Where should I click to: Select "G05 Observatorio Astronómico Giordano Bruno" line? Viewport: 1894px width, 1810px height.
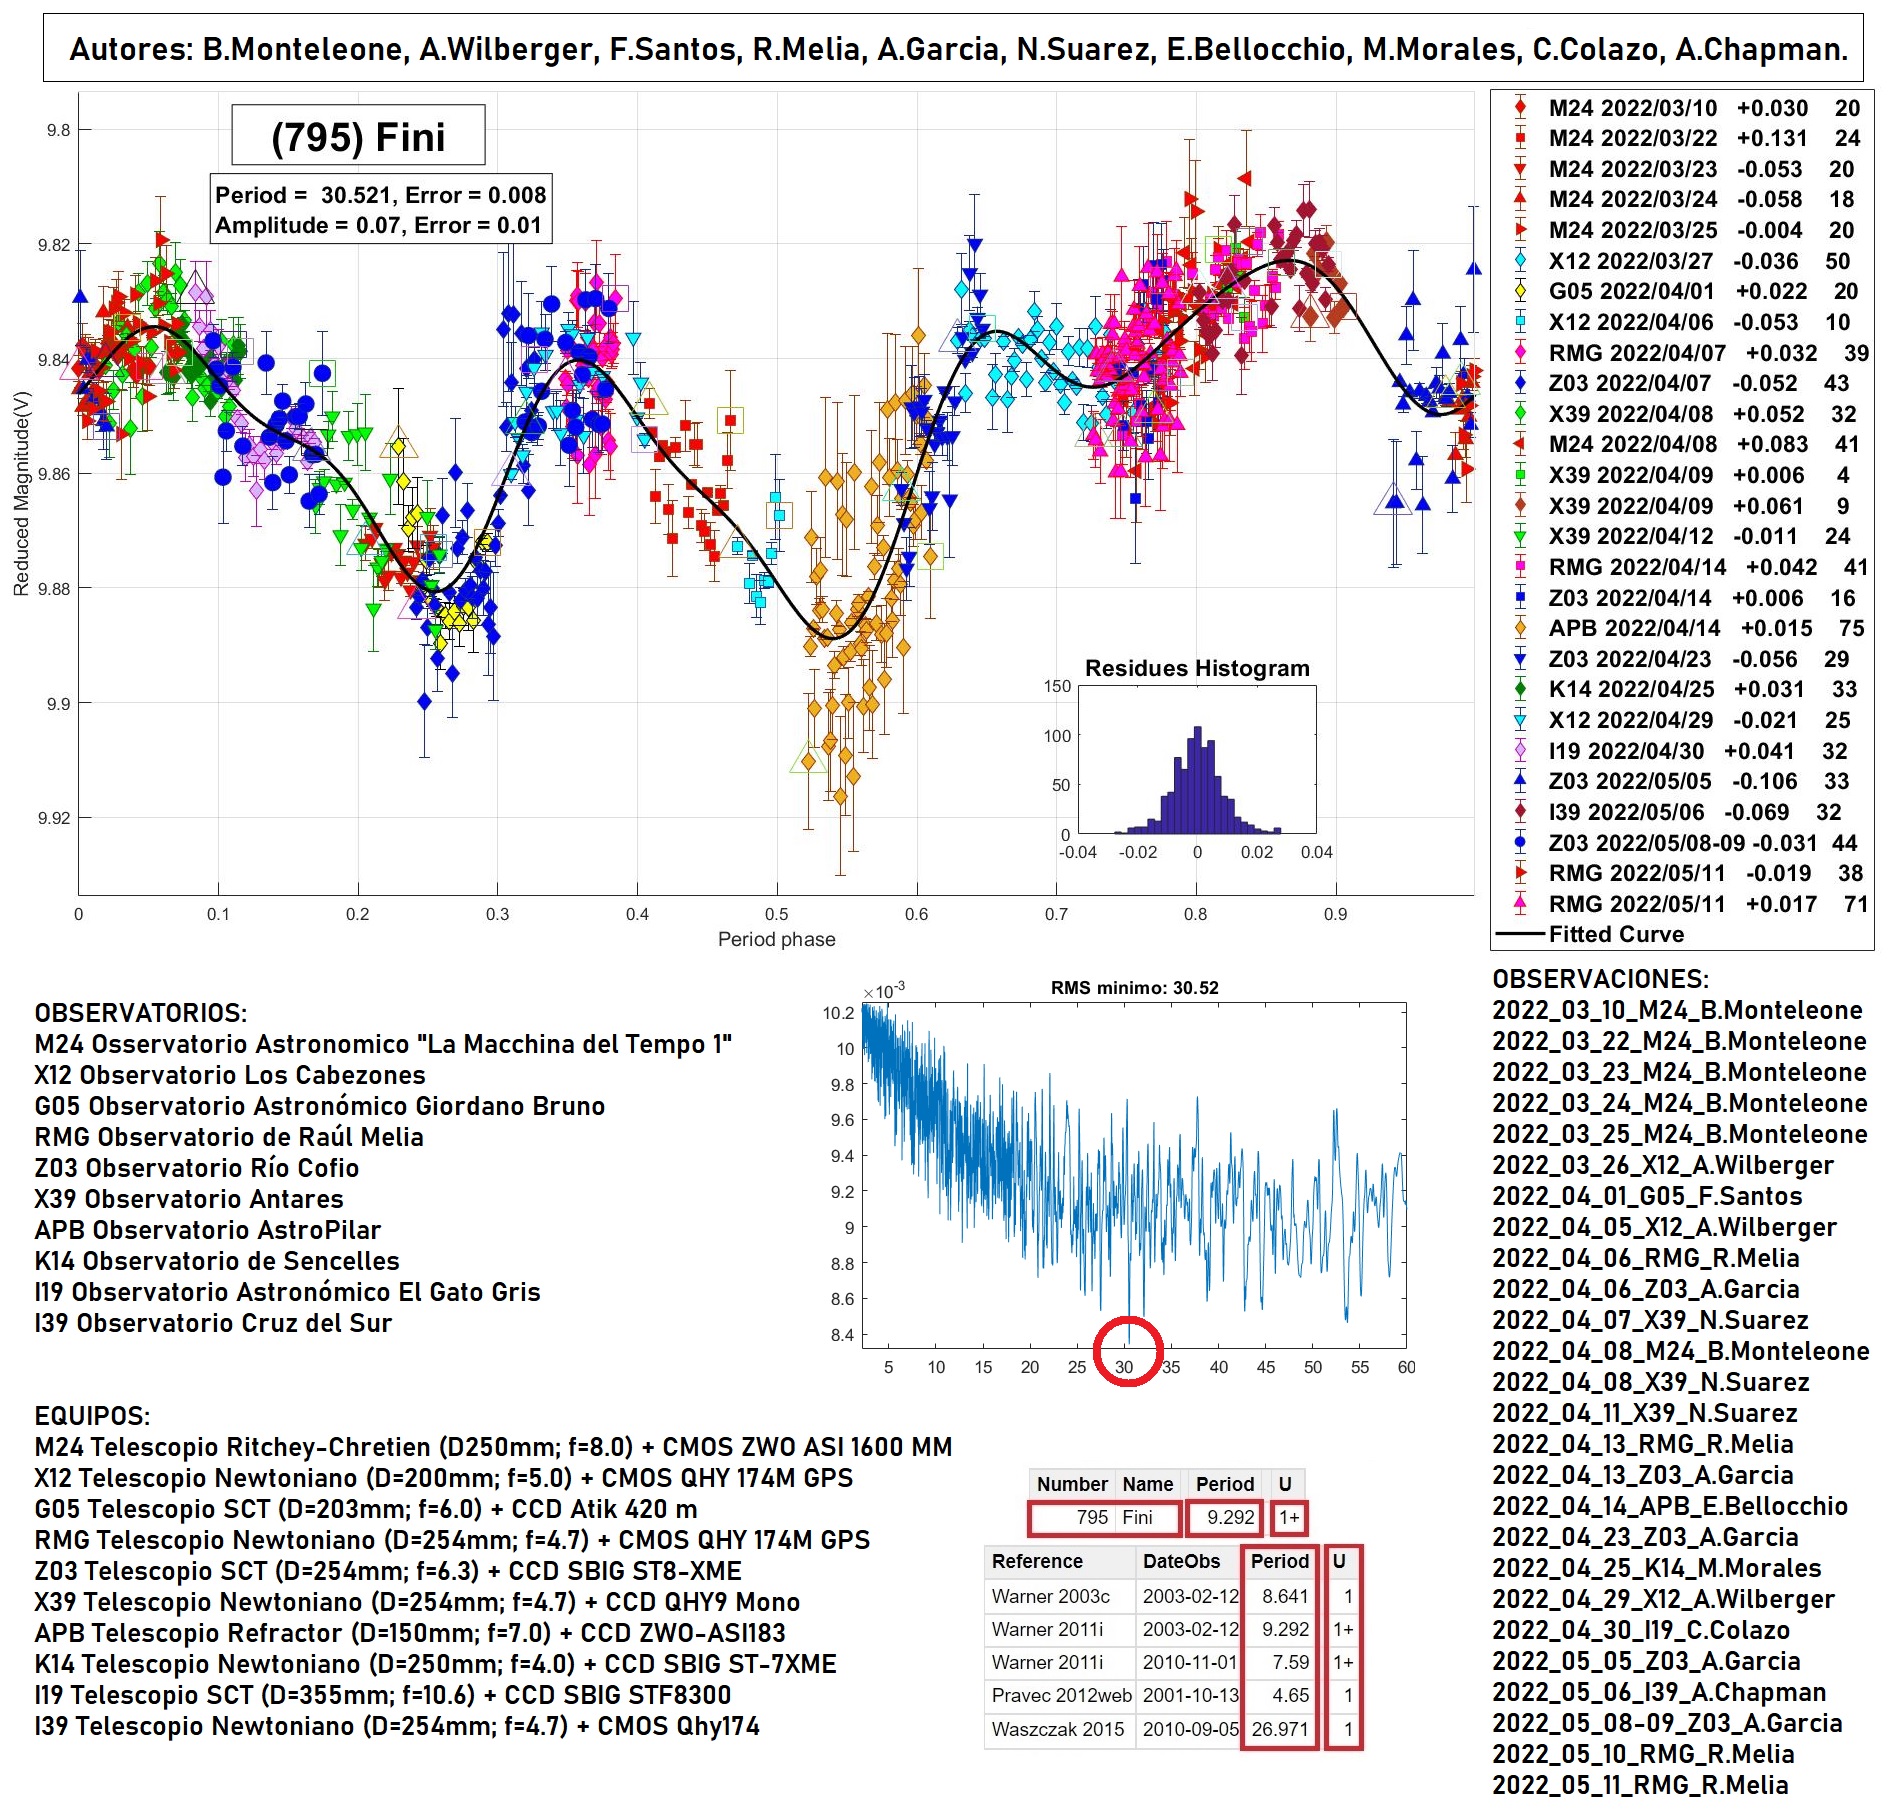(x=320, y=1106)
